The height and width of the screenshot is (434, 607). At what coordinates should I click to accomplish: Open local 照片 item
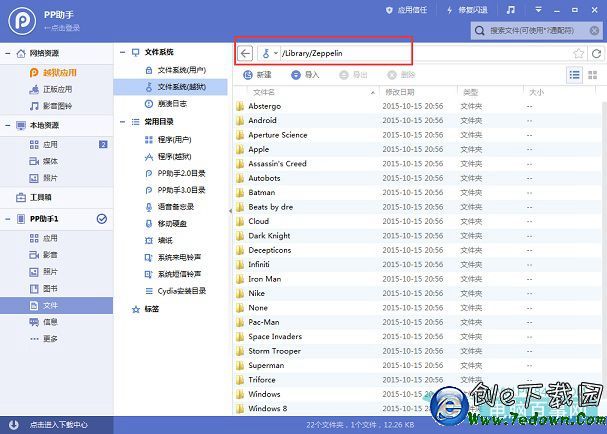[44, 178]
